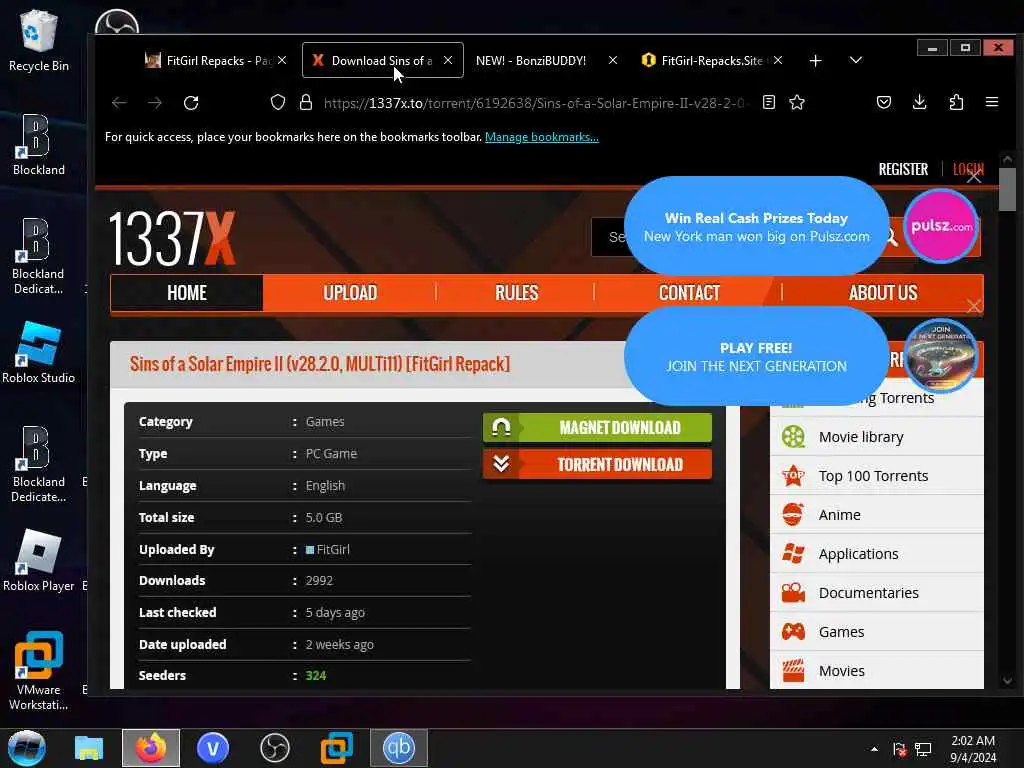The image size is (1024, 768).
Task: Open the Firefox downloads arrow icon
Action: coord(920,103)
